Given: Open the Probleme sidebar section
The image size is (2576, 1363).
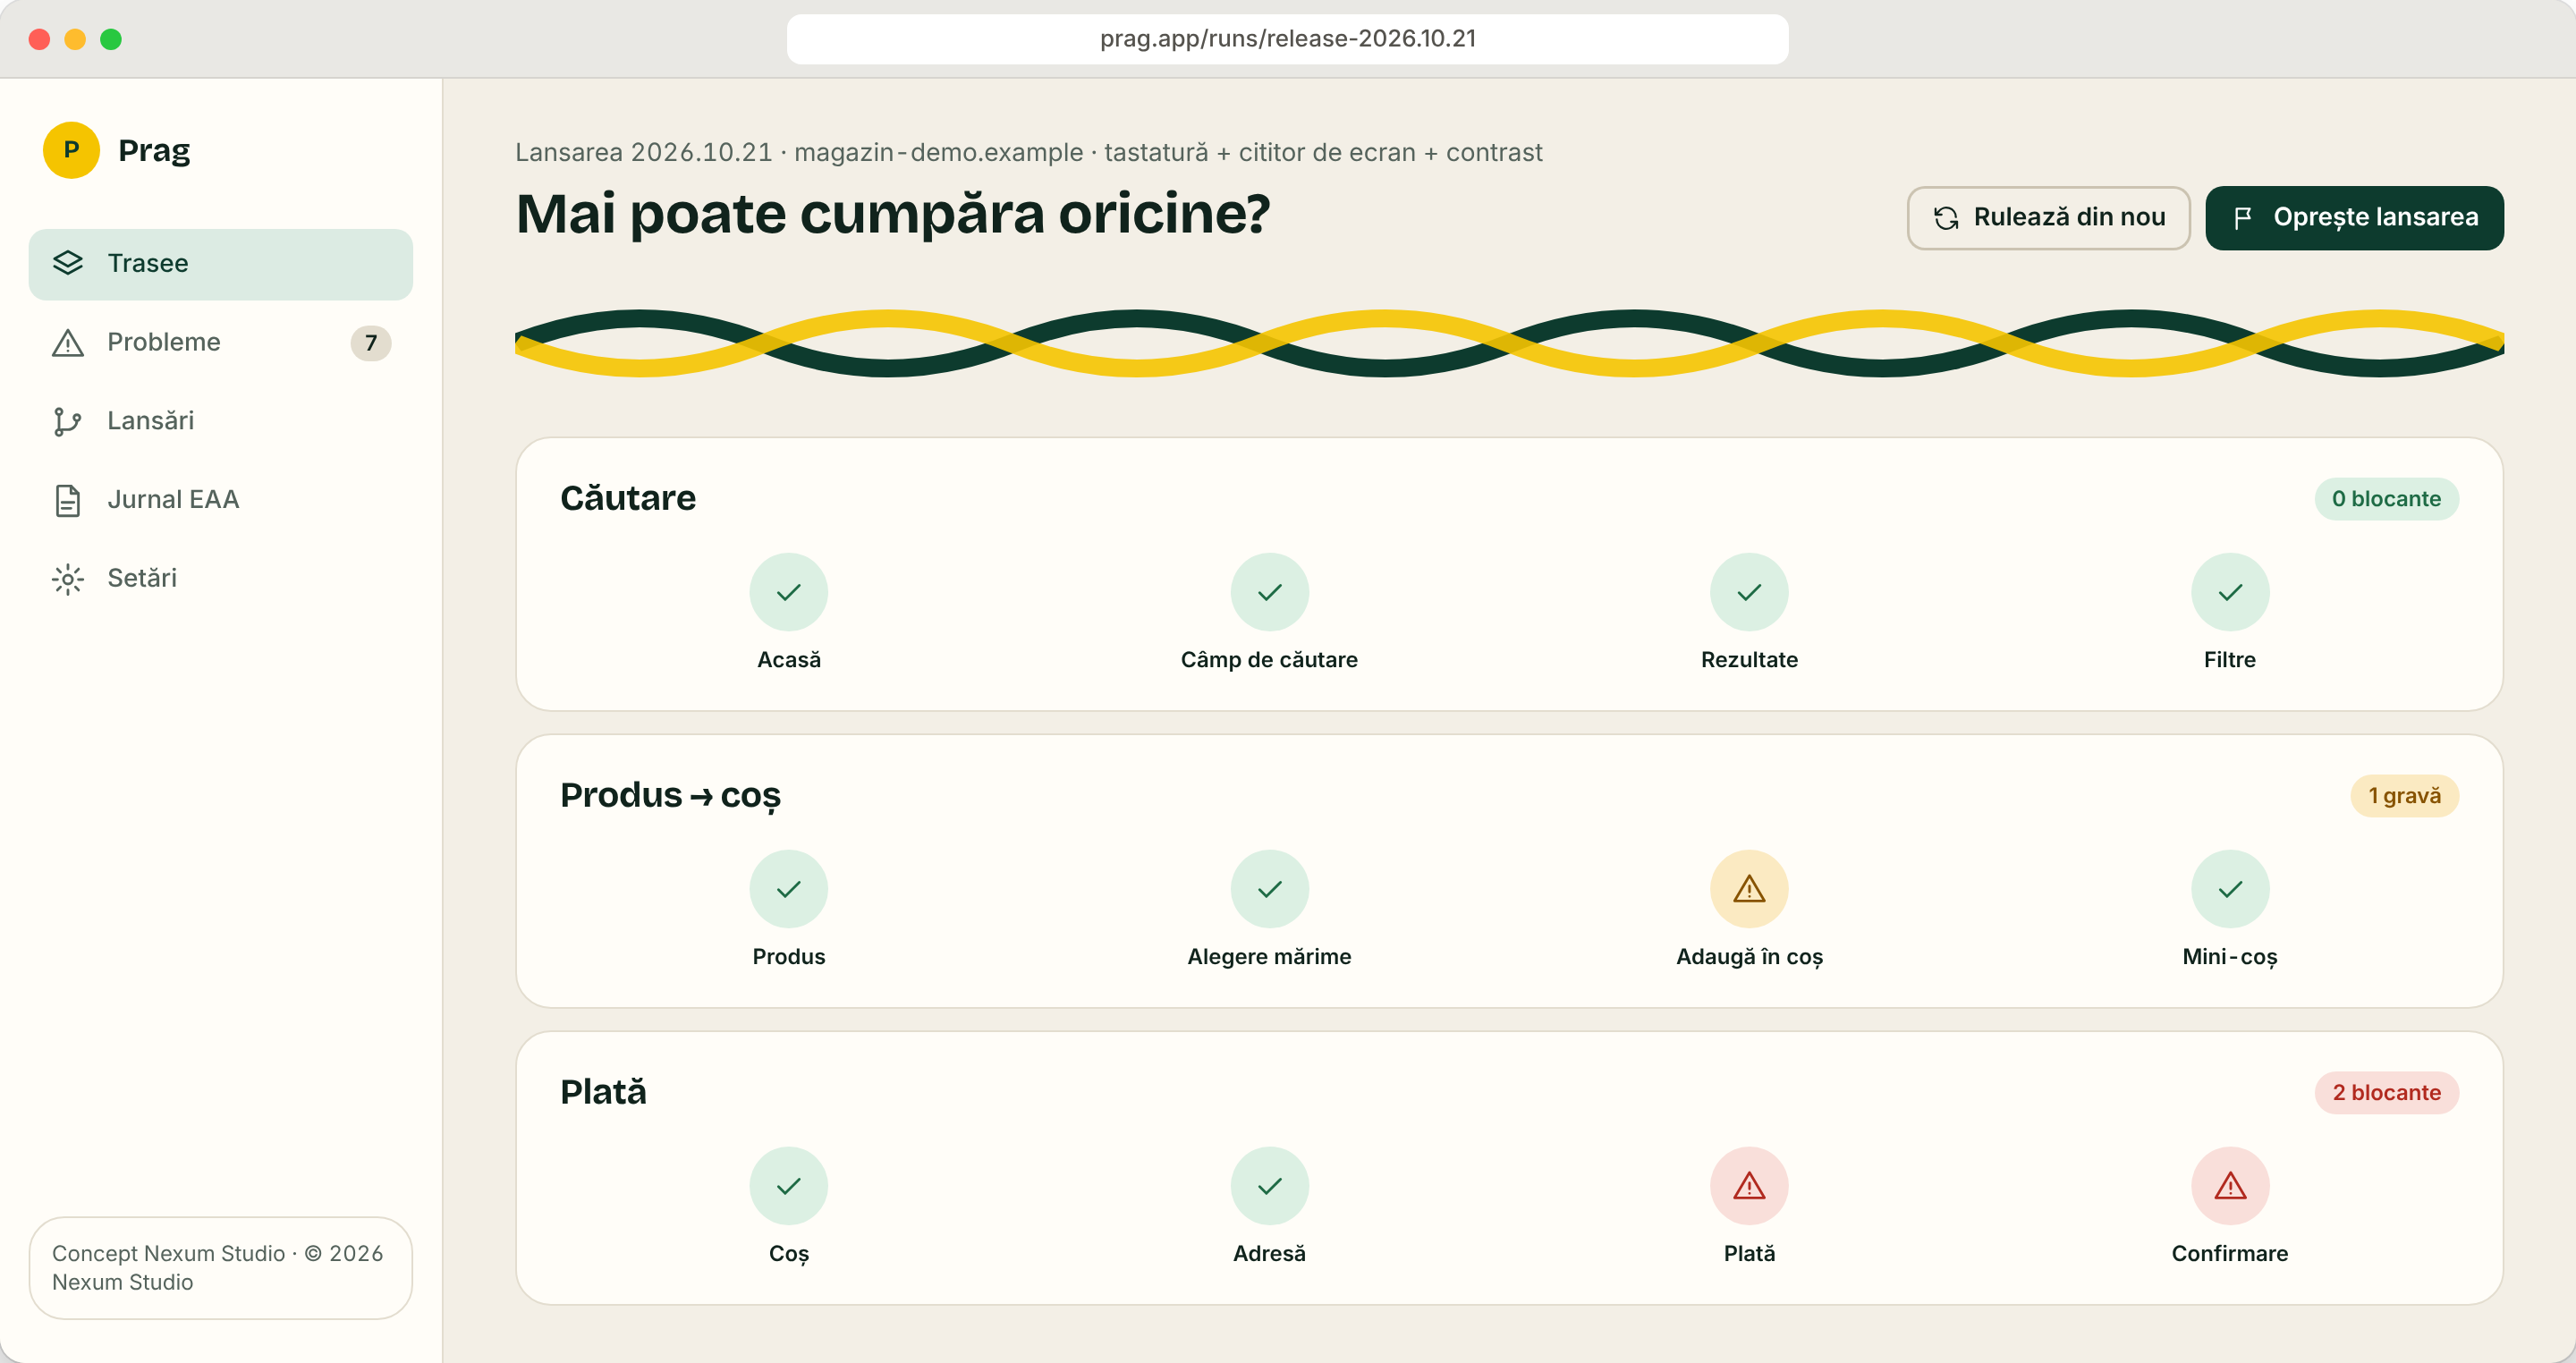Looking at the screenshot, I should 220,343.
